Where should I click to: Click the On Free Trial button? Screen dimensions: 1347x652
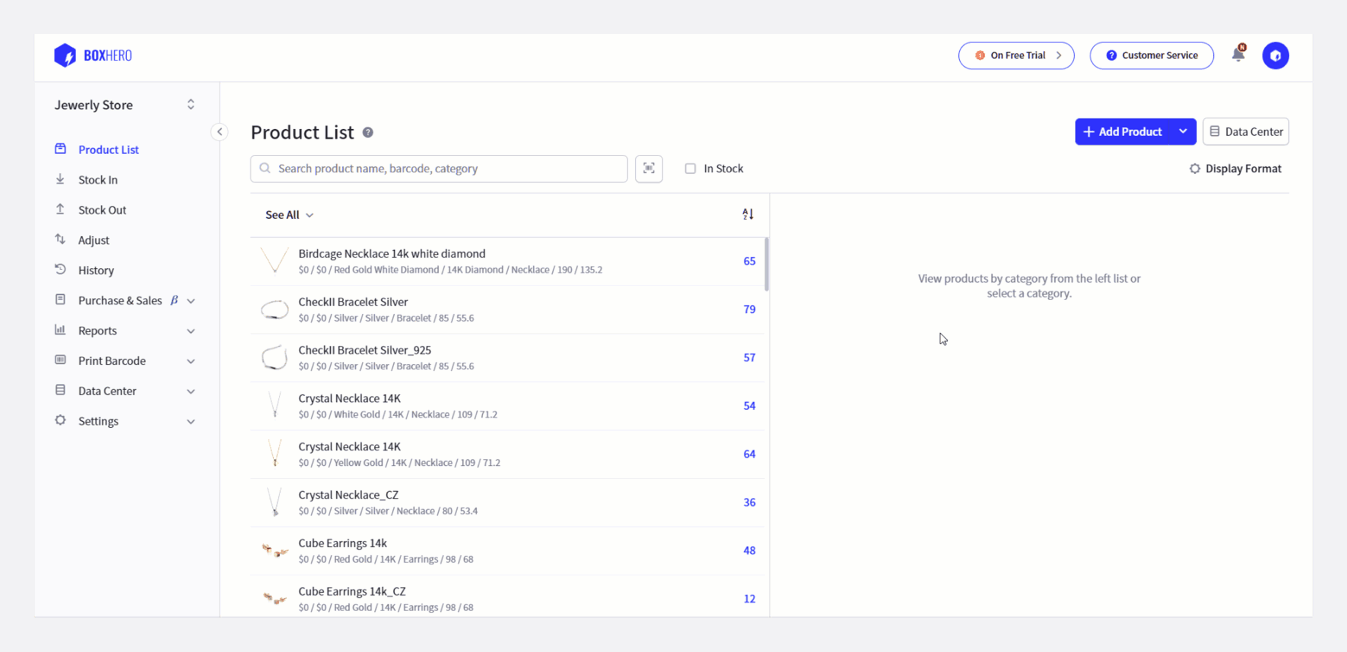(1016, 56)
